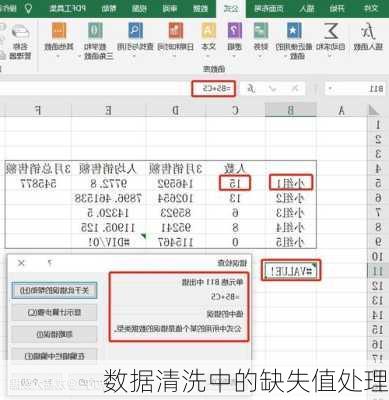Open the Text (文本) functions icon
This screenshot has height=400, width=389.
(209, 31)
